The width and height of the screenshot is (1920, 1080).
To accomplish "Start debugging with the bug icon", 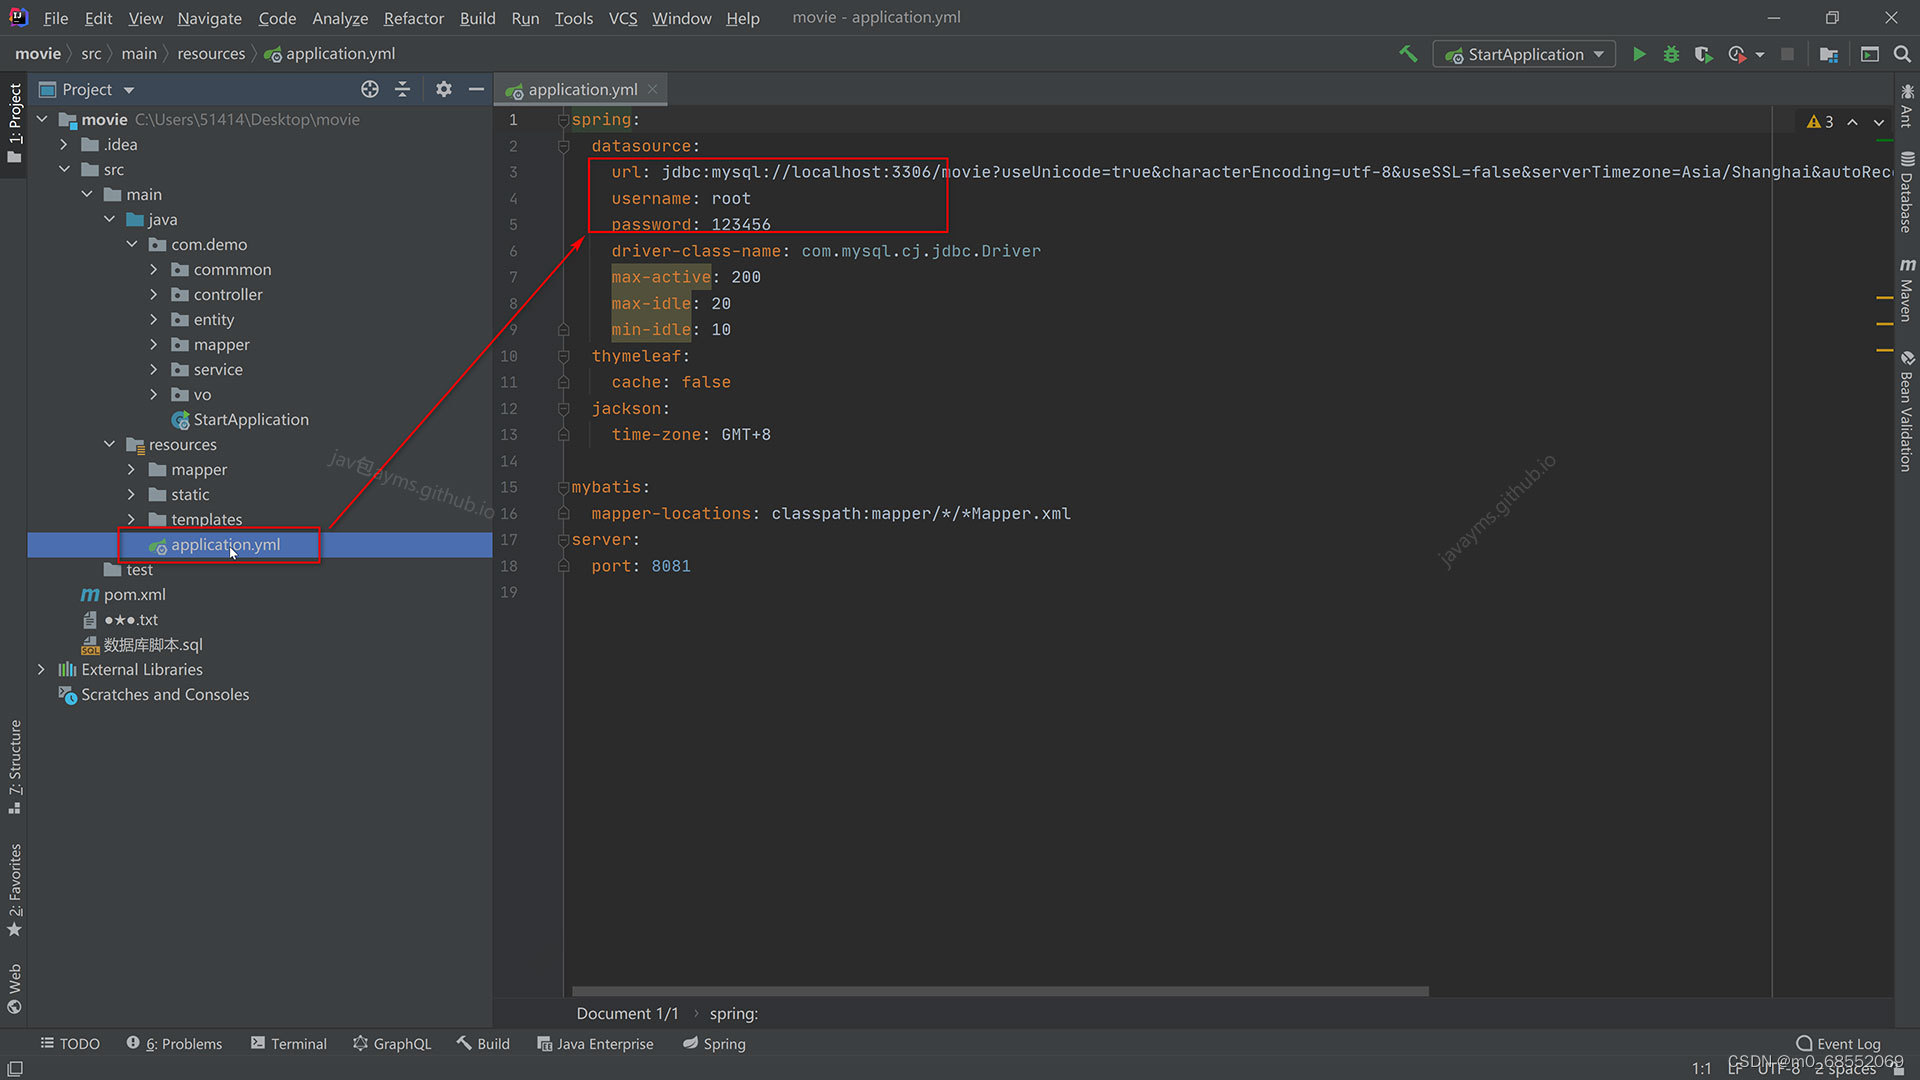I will 1671,54.
